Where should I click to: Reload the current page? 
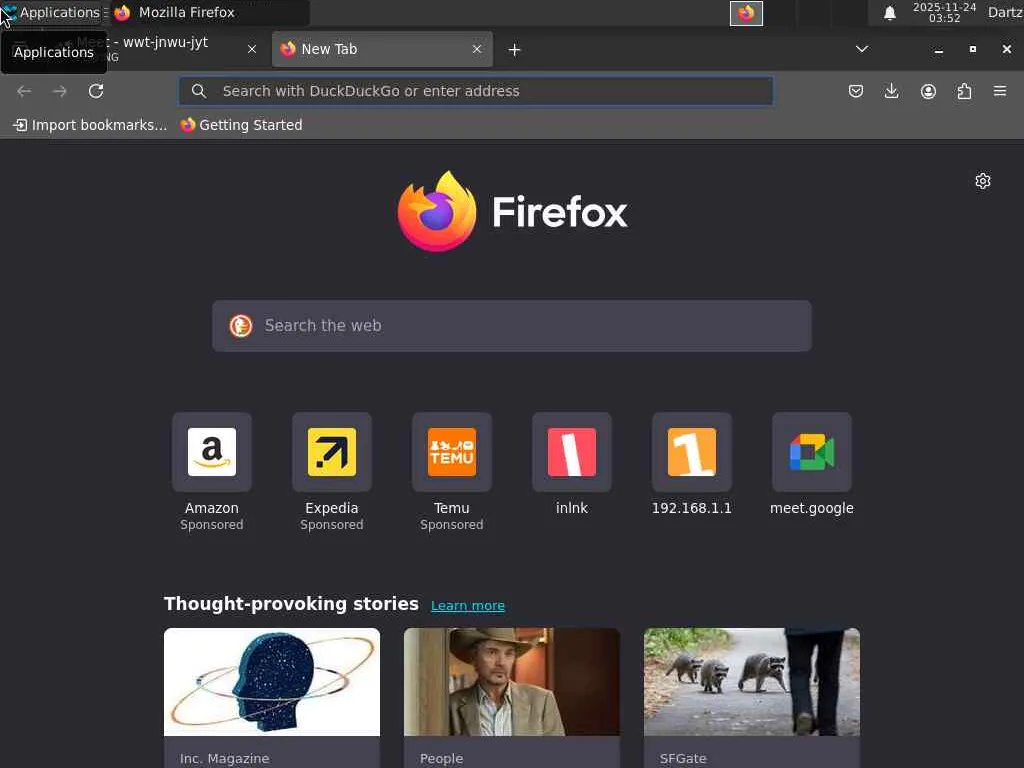click(96, 91)
